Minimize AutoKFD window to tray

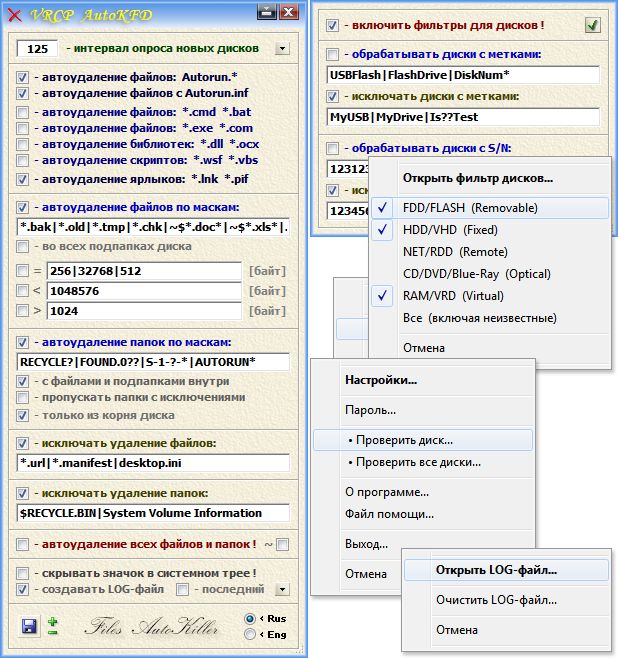[266, 12]
